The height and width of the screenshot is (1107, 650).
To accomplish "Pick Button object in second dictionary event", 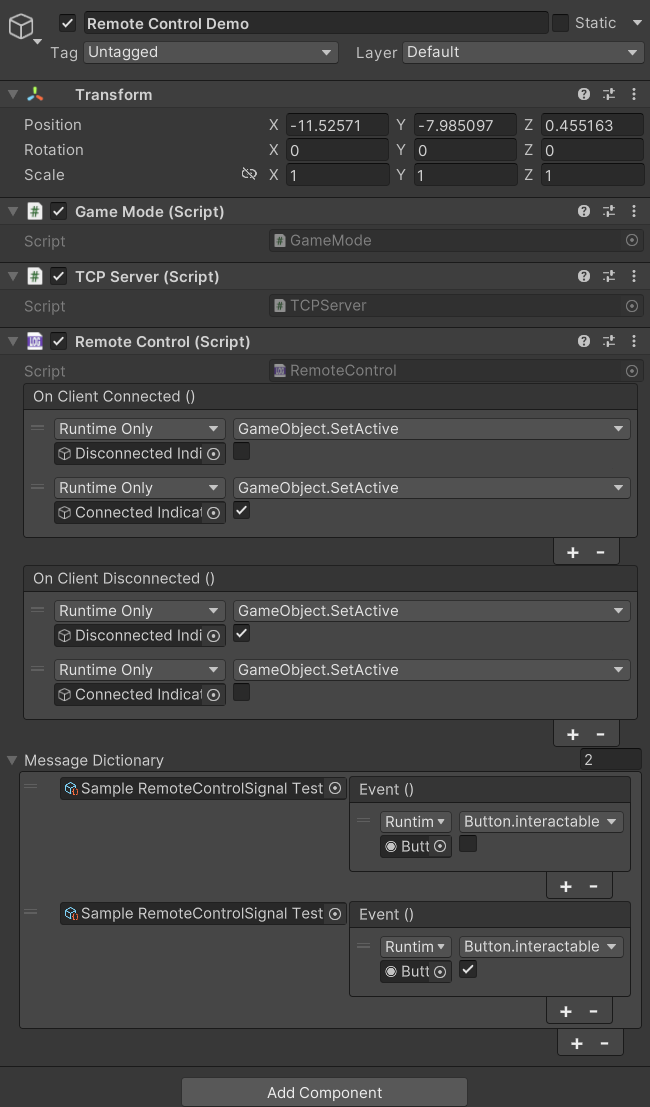I will [x=440, y=971].
